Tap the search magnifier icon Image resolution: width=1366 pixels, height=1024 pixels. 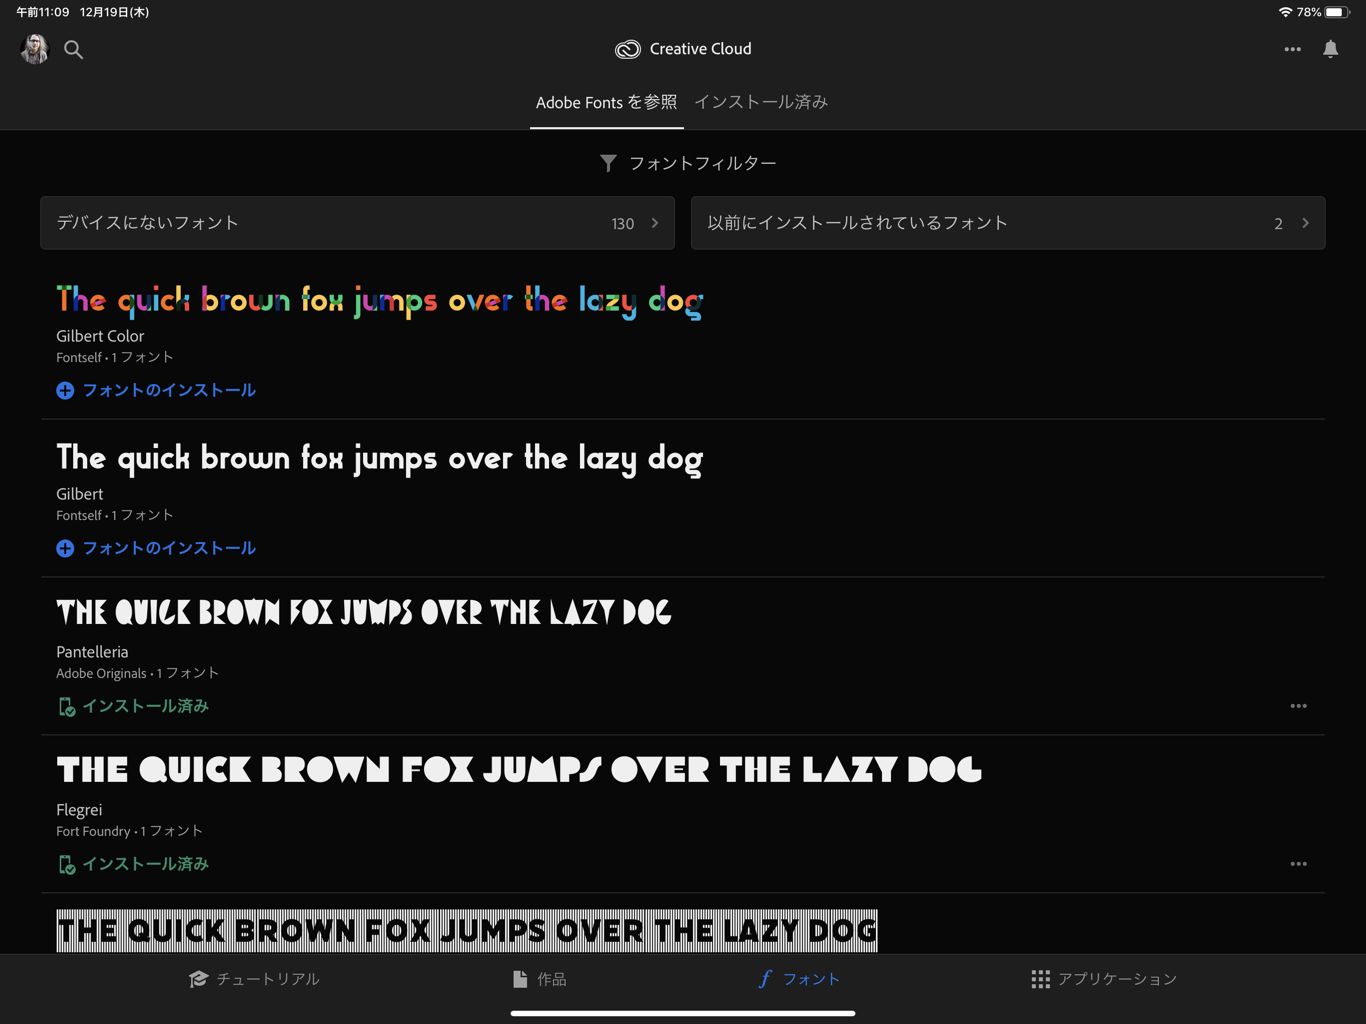click(73, 49)
